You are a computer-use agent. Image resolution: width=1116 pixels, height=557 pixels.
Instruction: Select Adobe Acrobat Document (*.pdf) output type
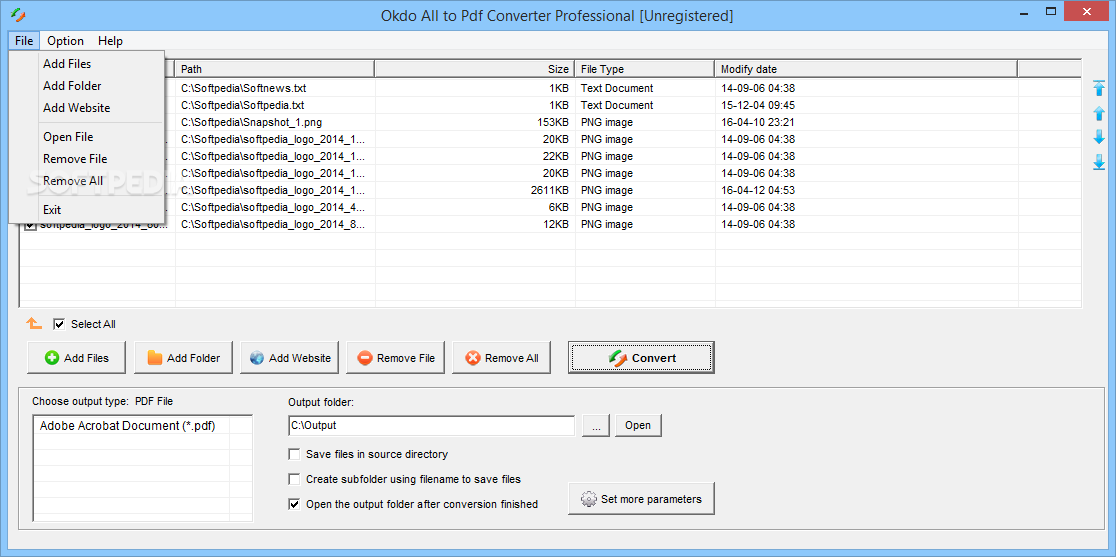tap(127, 425)
